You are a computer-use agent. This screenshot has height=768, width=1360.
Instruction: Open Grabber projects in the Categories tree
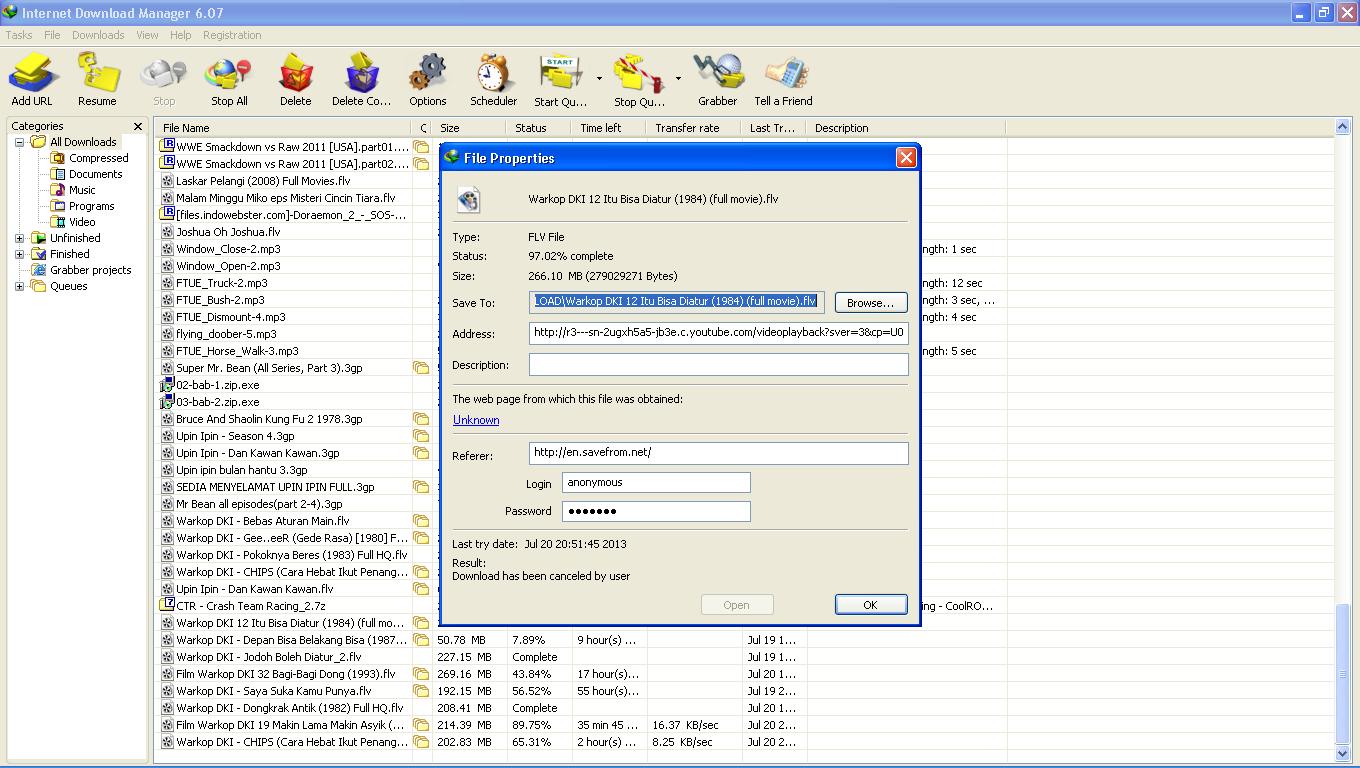pyautogui.click(x=90, y=270)
